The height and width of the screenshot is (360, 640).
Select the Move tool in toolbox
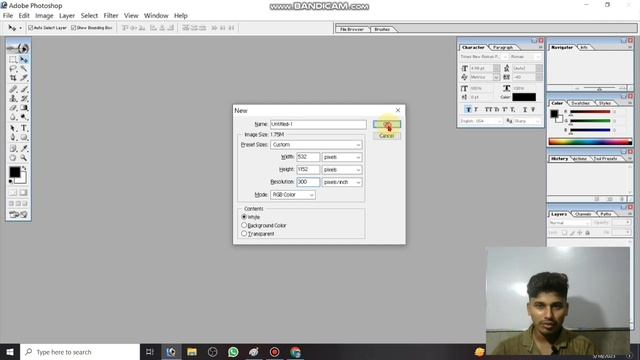click(x=24, y=60)
